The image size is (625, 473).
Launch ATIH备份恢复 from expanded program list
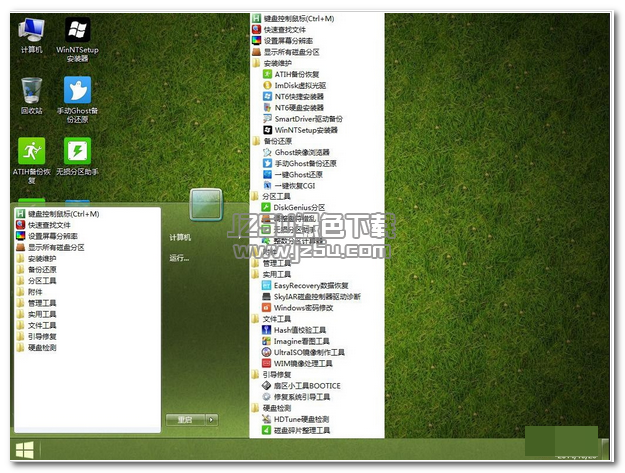[x=291, y=75]
